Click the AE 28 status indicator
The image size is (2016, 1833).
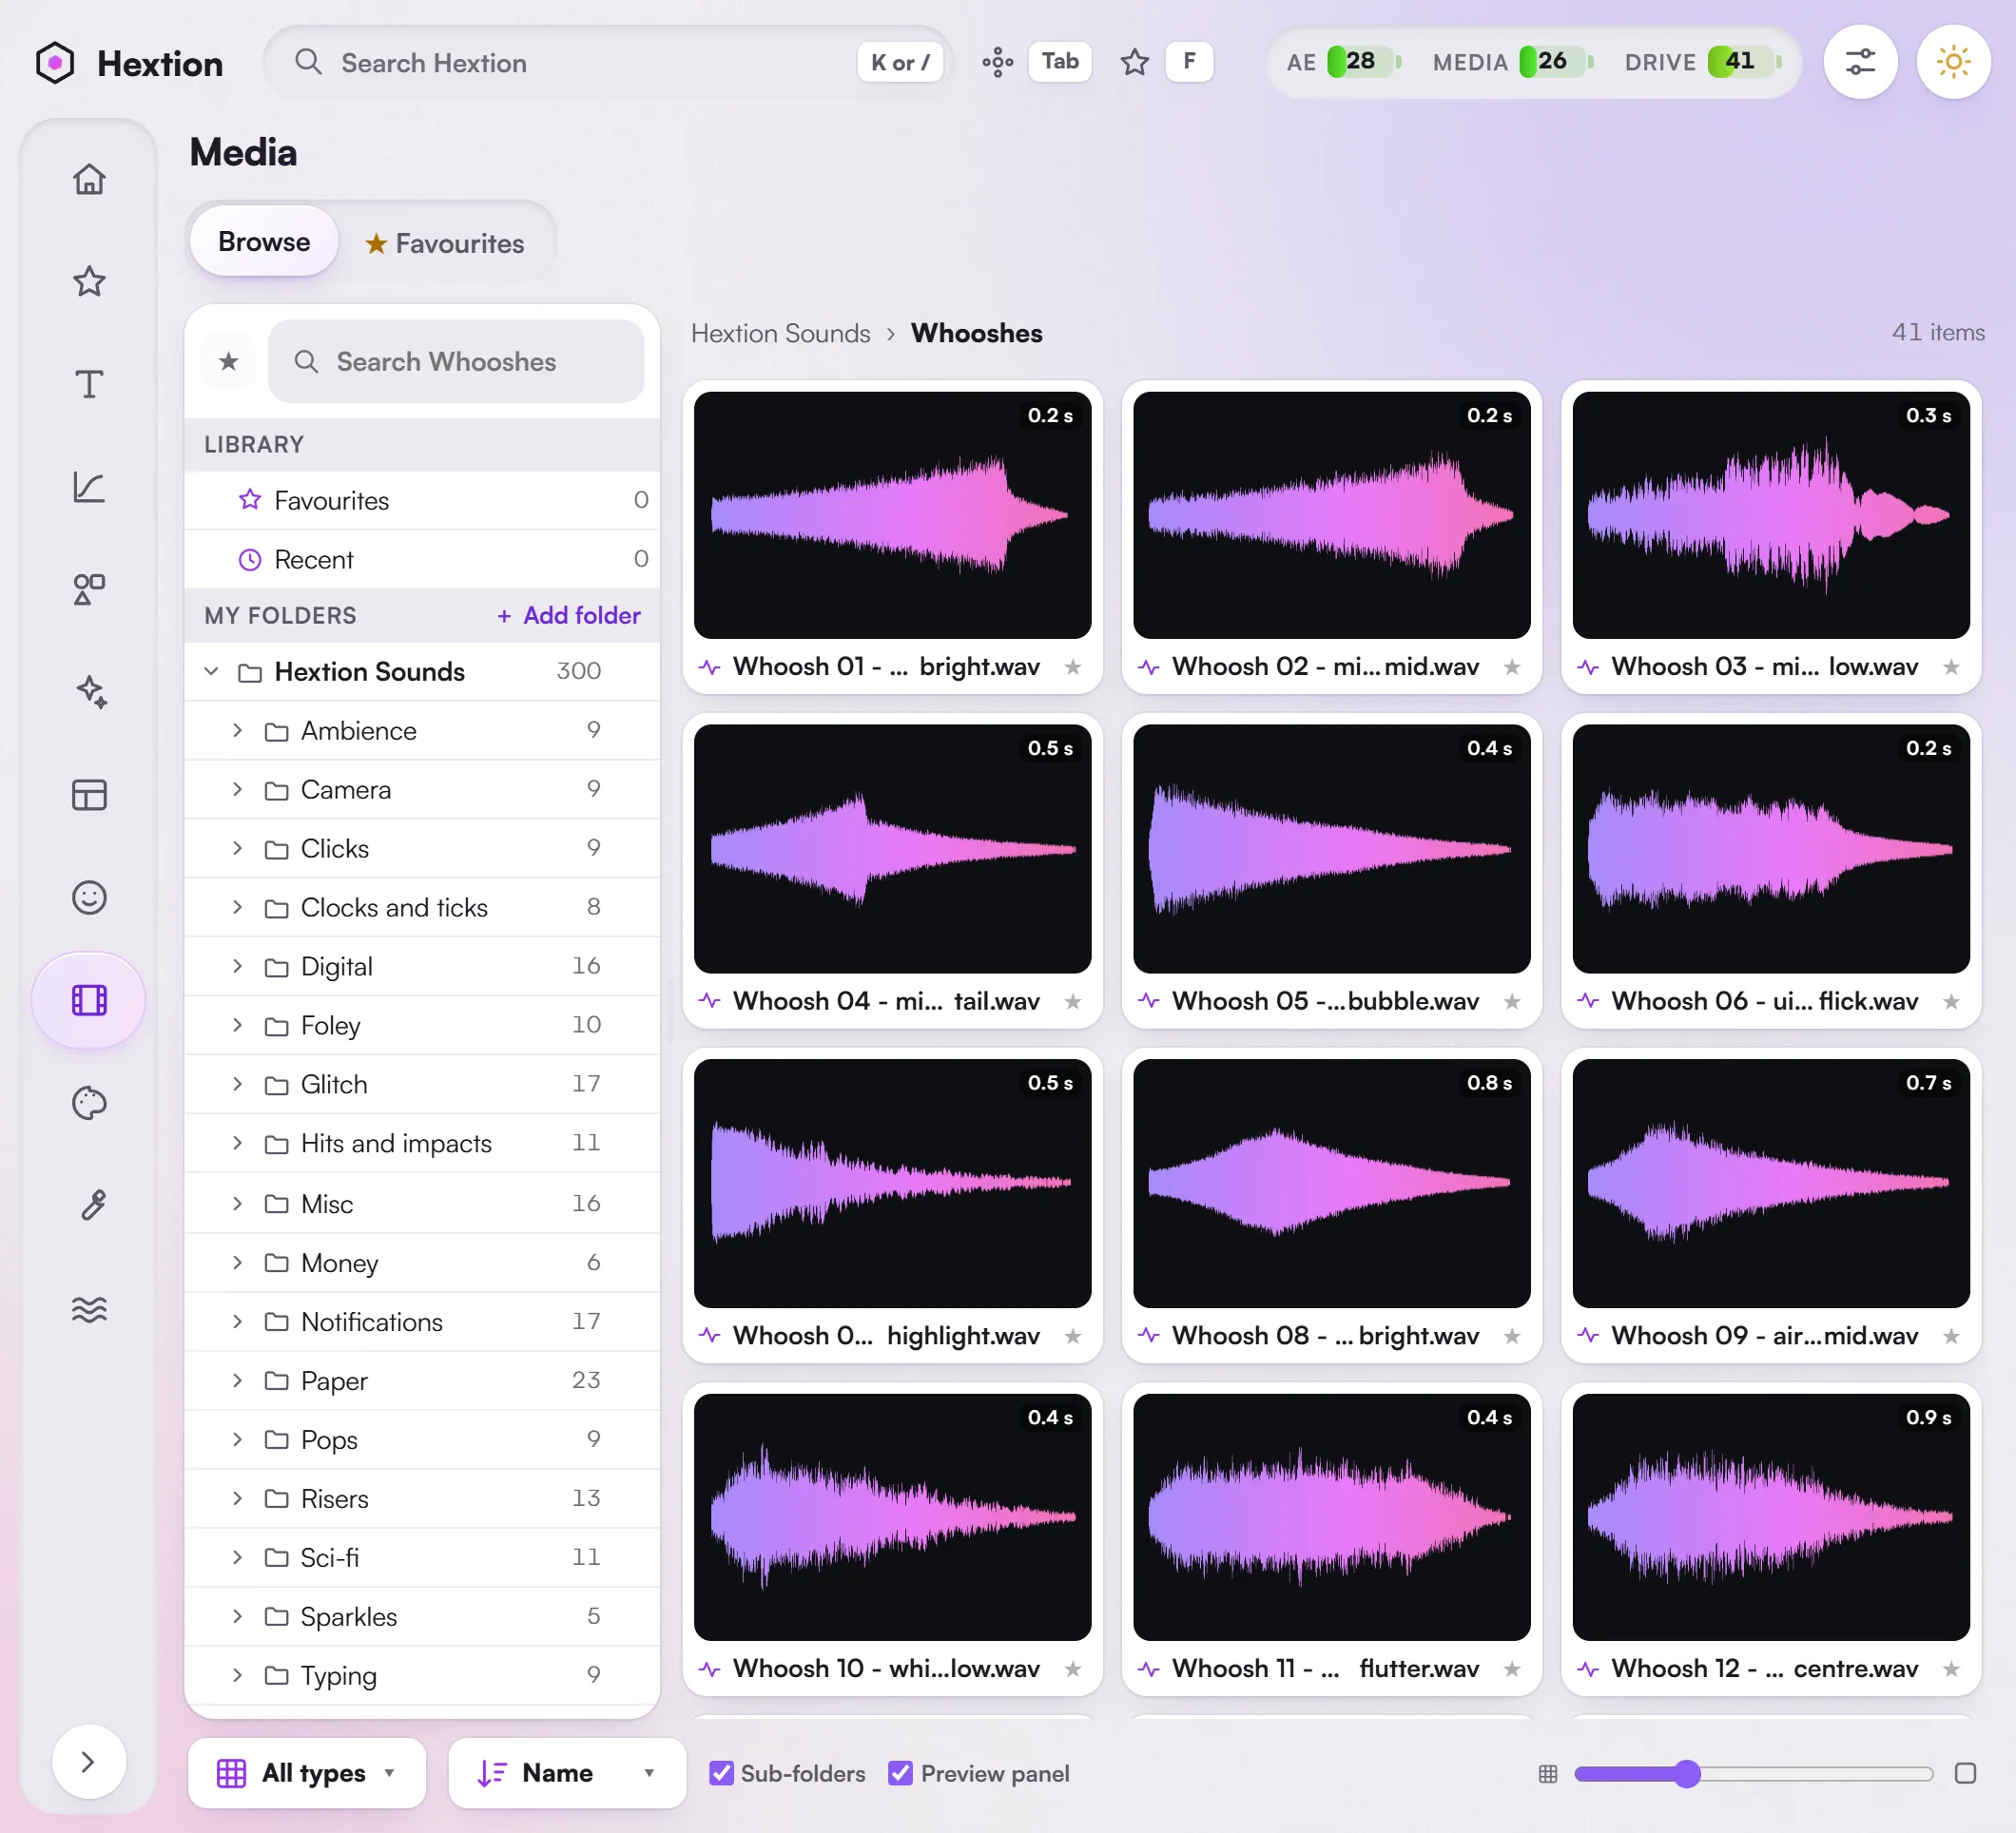click(x=1343, y=62)
